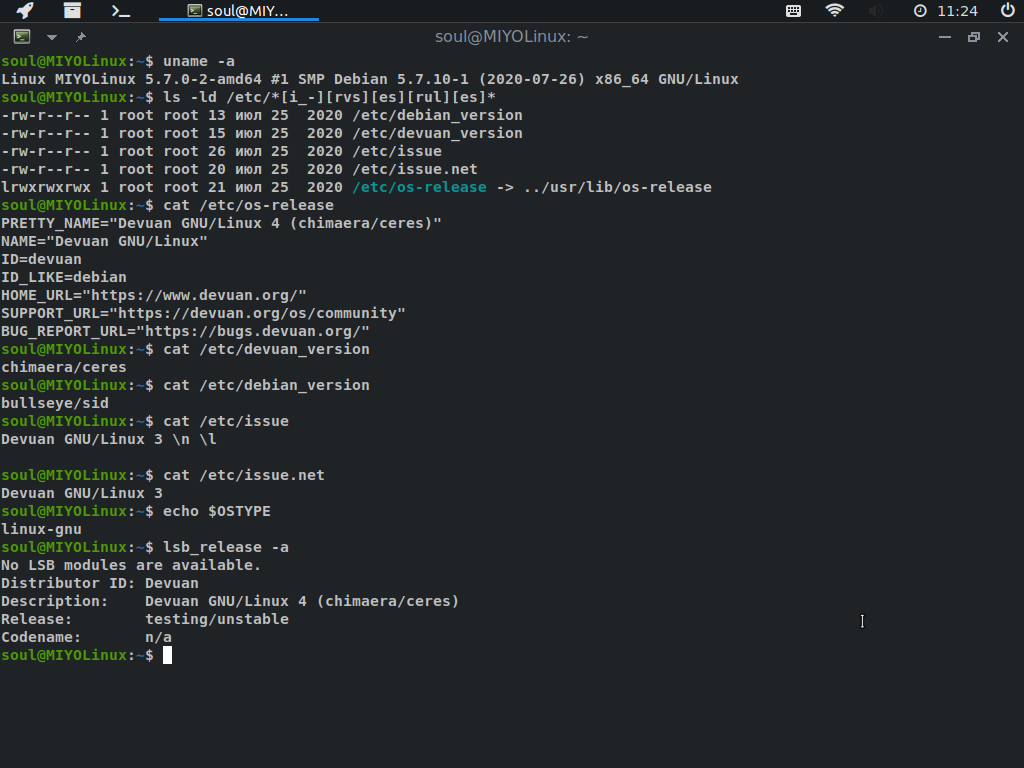The image size is (1024, 768).
Task: Click the ID_LIKE=debian line
Action: (64, 278)
